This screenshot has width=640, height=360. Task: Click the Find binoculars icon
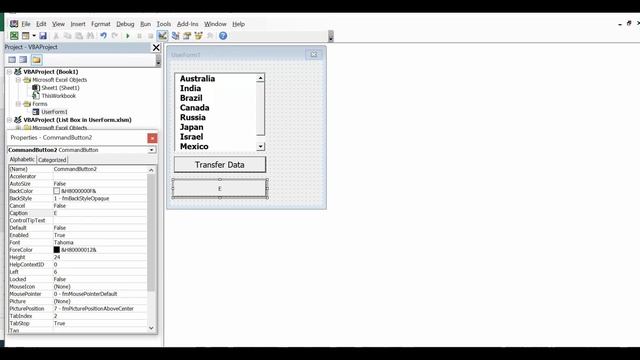click(x=90, y=36)
